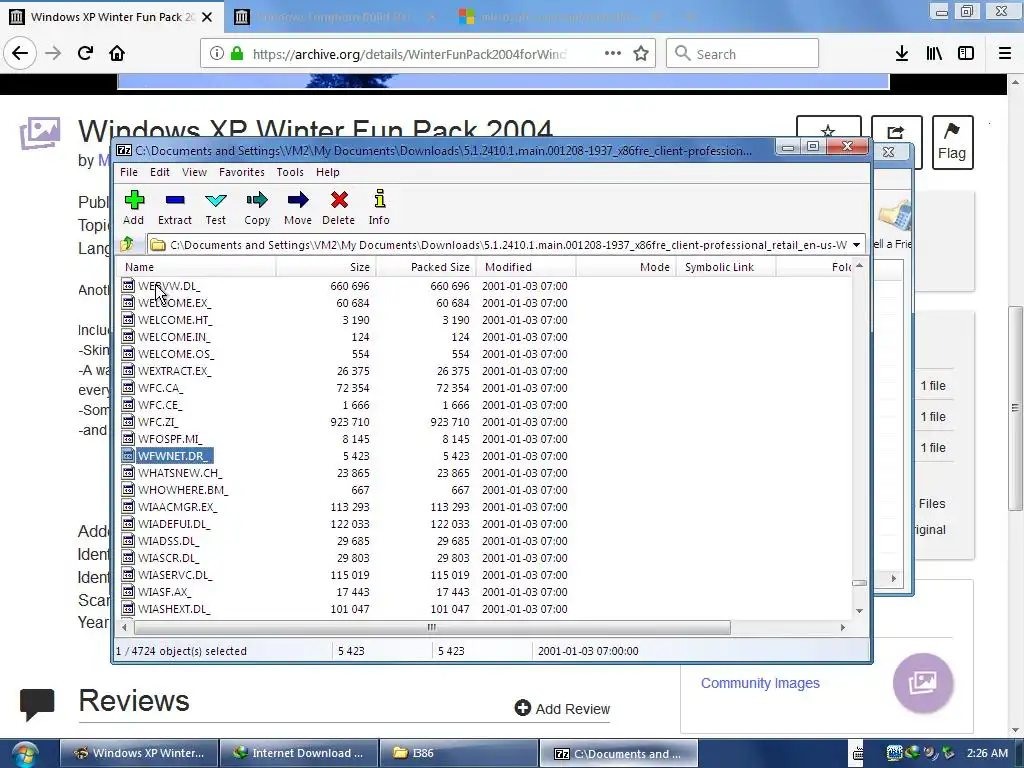Open the Firefox hamburger menu

click(x=1005, y=54)
